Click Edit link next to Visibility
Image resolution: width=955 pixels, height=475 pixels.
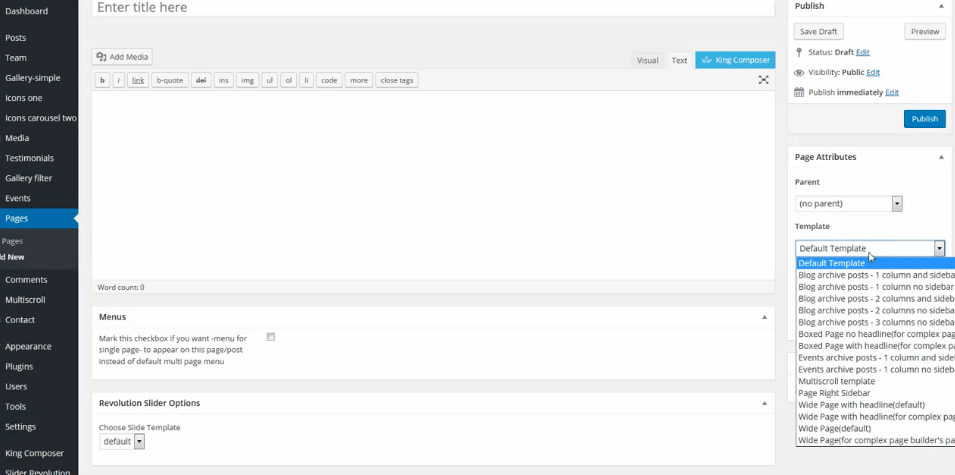click(x=873, y=72)
